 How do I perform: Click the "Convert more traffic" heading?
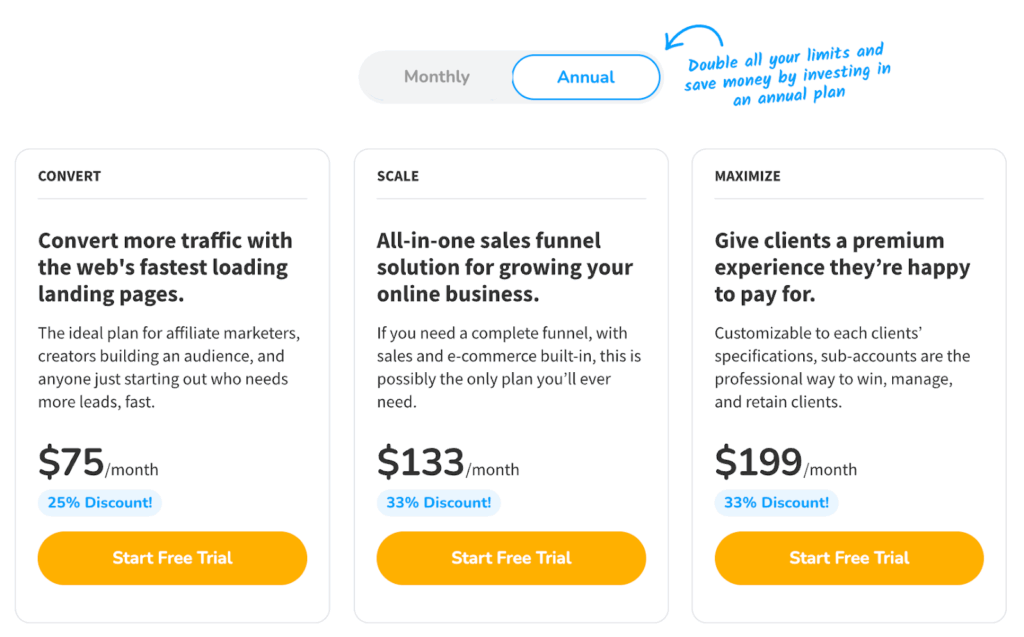165,267
